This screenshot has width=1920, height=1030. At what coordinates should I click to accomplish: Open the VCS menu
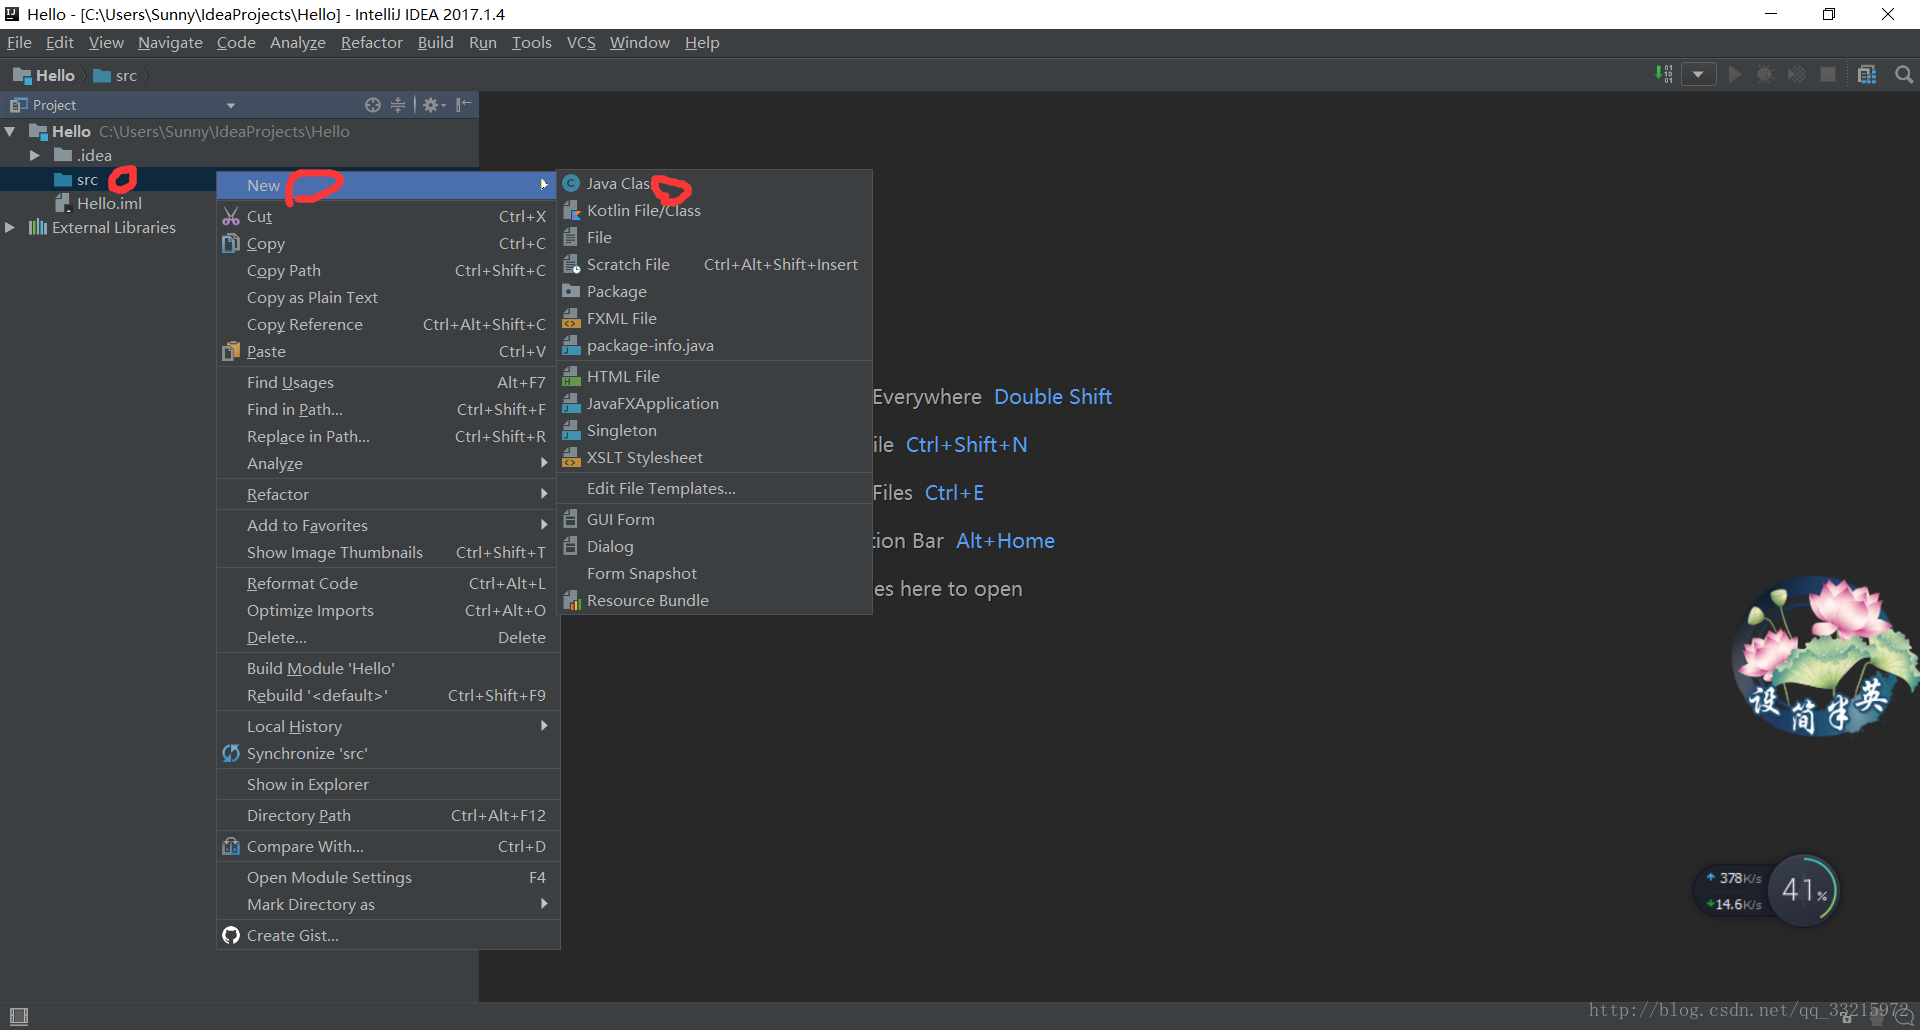pyautogui.click(x=581, y=43)
